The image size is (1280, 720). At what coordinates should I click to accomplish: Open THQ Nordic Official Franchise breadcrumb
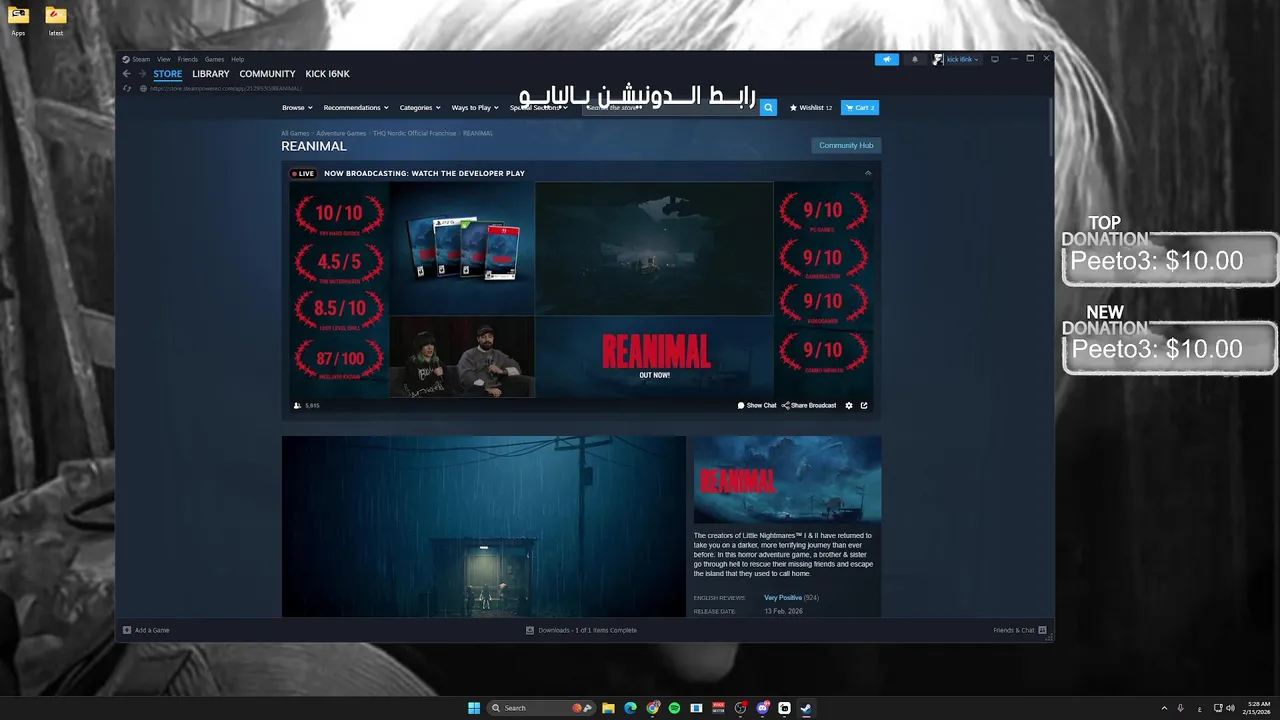tap(415, 133)
